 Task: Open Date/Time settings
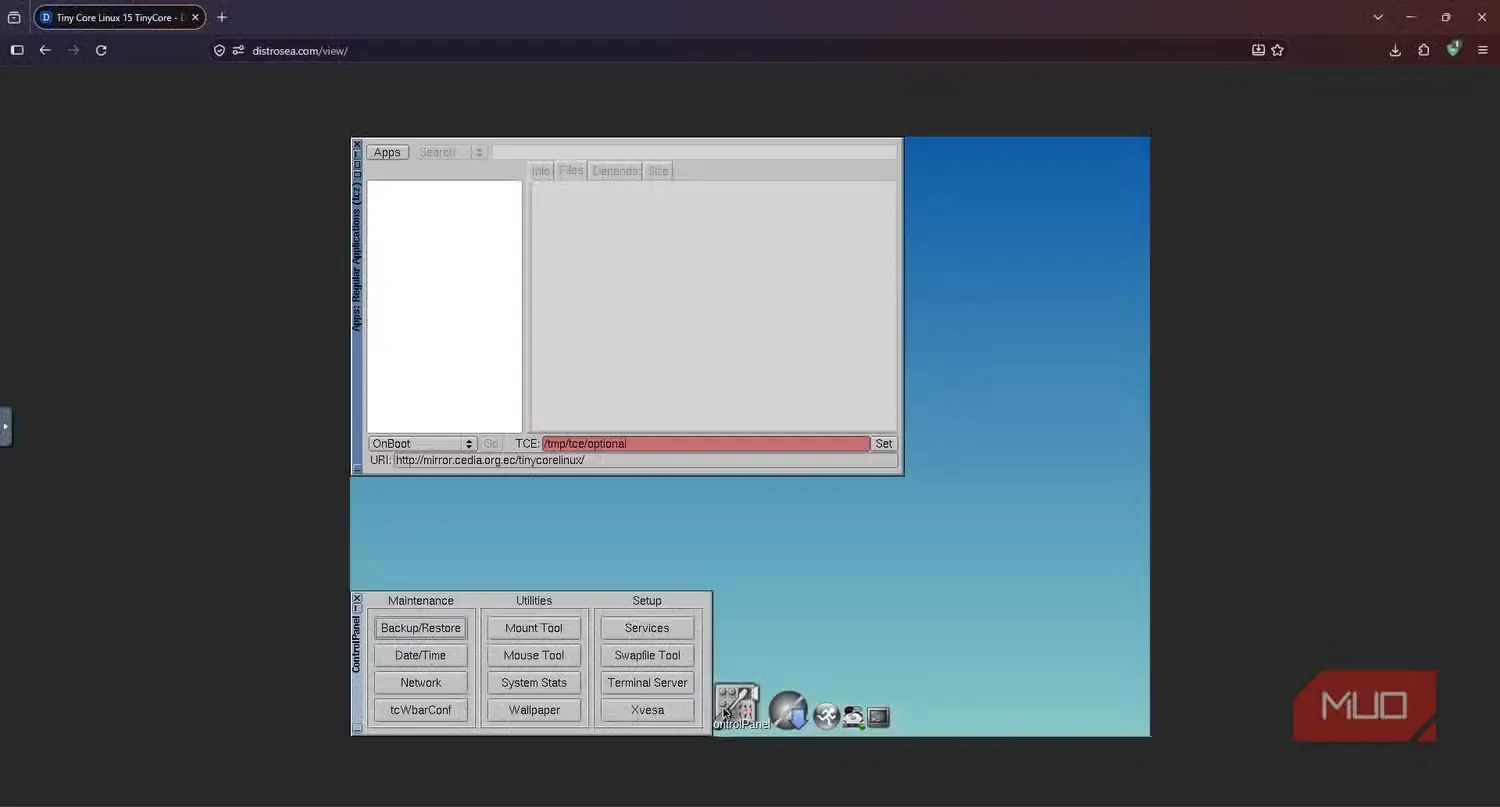[x=421, y=655]
